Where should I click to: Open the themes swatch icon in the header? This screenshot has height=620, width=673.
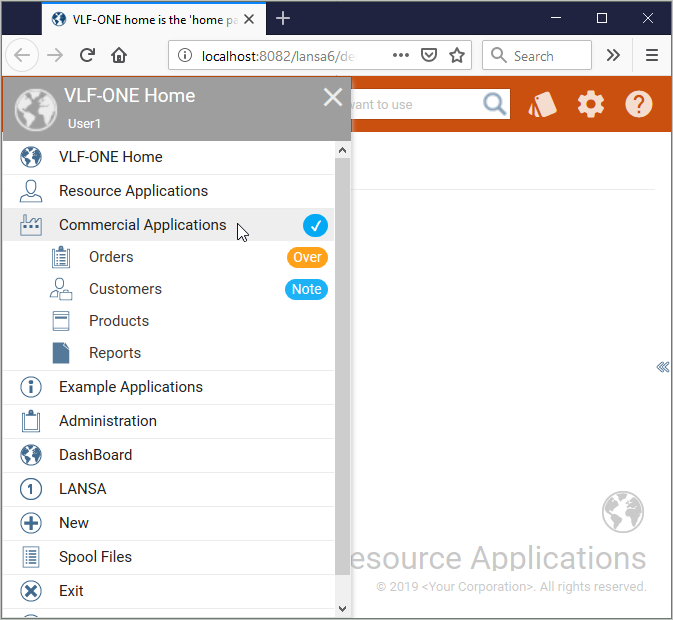(x=542, y=105)
